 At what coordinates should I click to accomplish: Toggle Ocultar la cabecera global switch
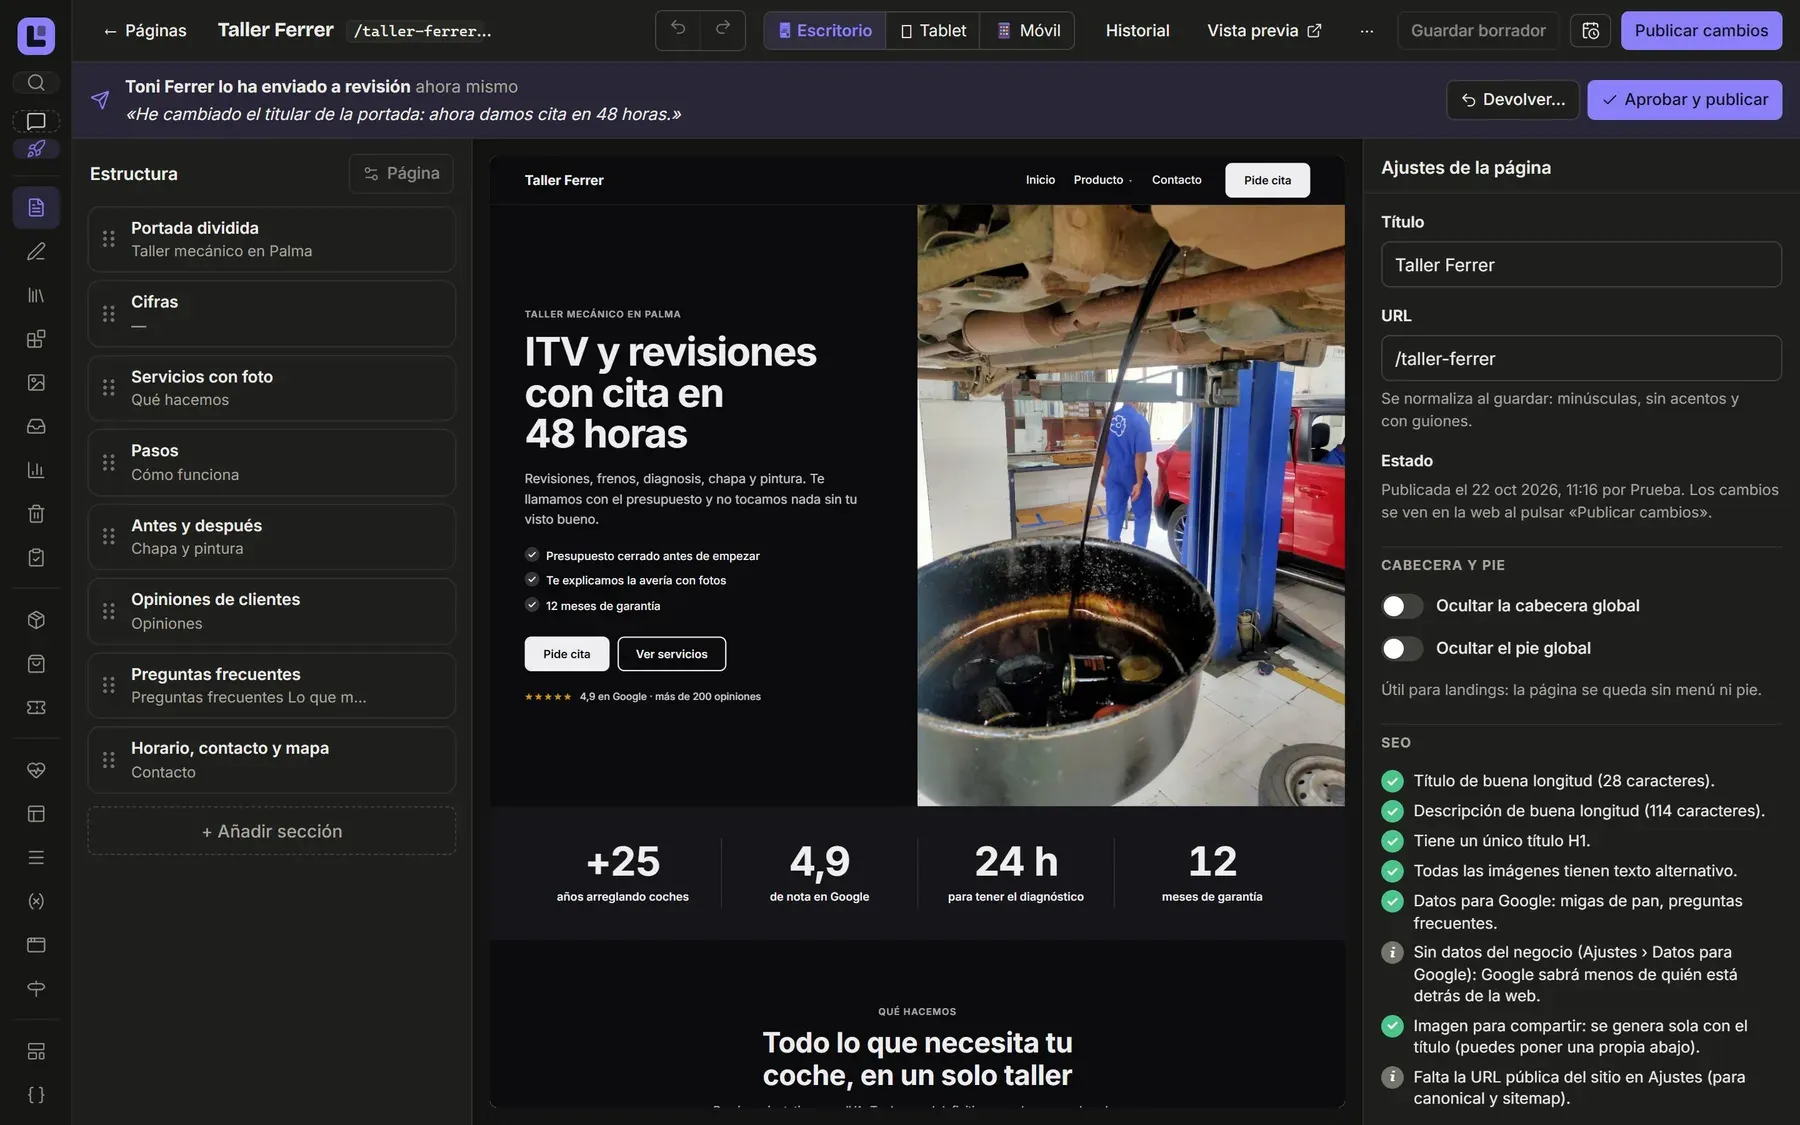tap(1402, 606)
